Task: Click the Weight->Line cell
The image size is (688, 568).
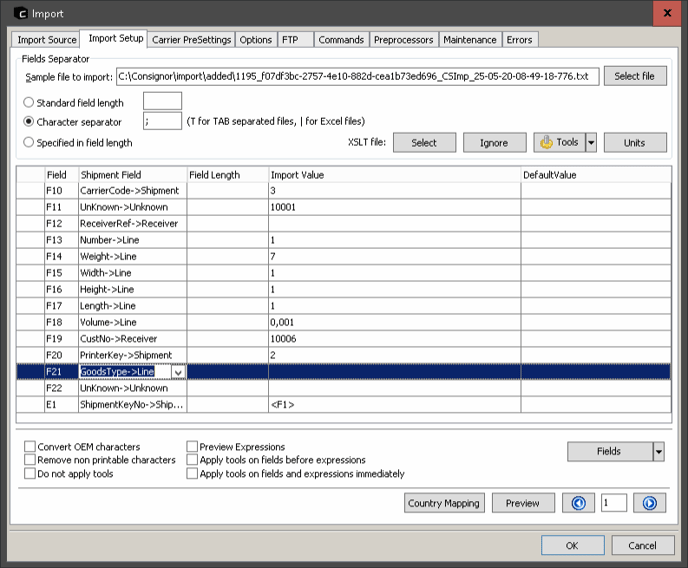Action: (x=133, y=257)
